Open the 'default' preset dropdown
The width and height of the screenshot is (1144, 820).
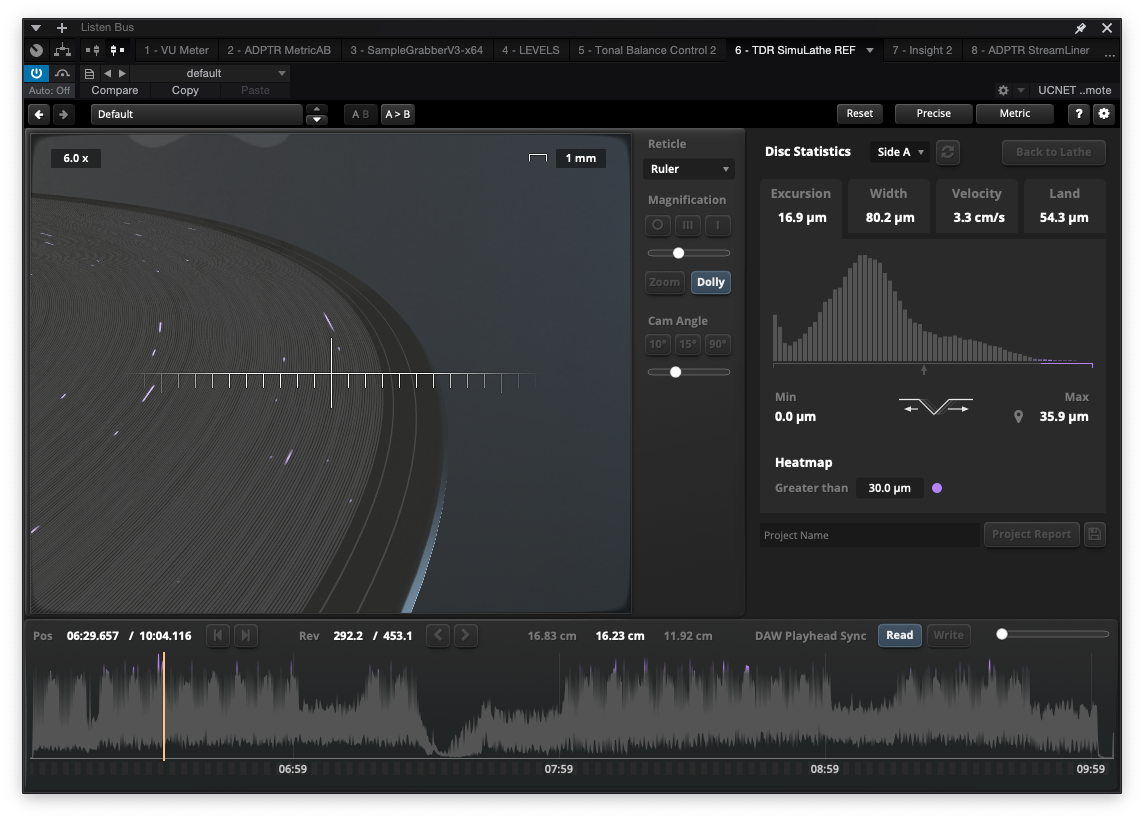[212, 73]
